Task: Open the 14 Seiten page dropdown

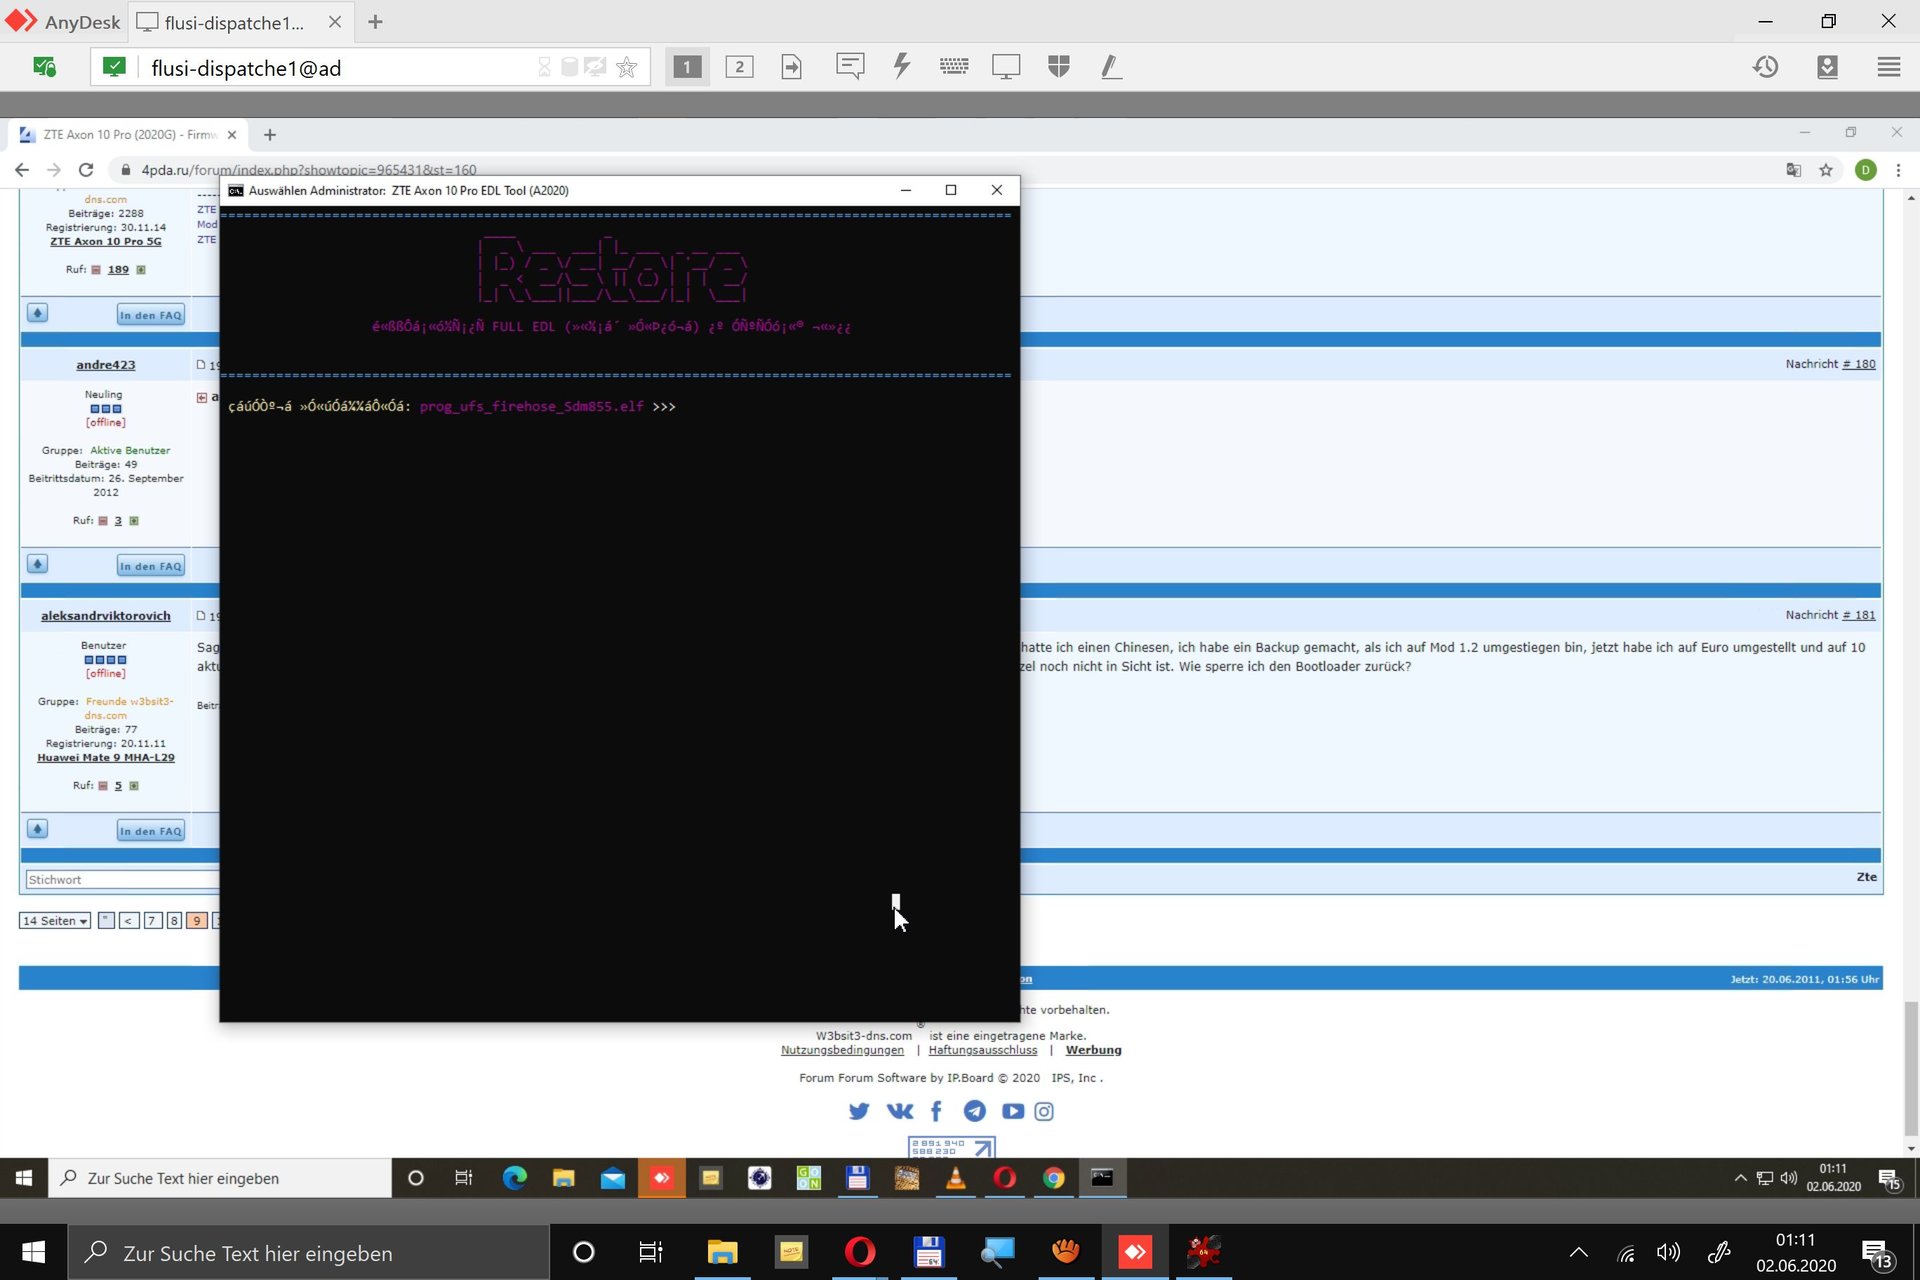Action: coord(55,921)
